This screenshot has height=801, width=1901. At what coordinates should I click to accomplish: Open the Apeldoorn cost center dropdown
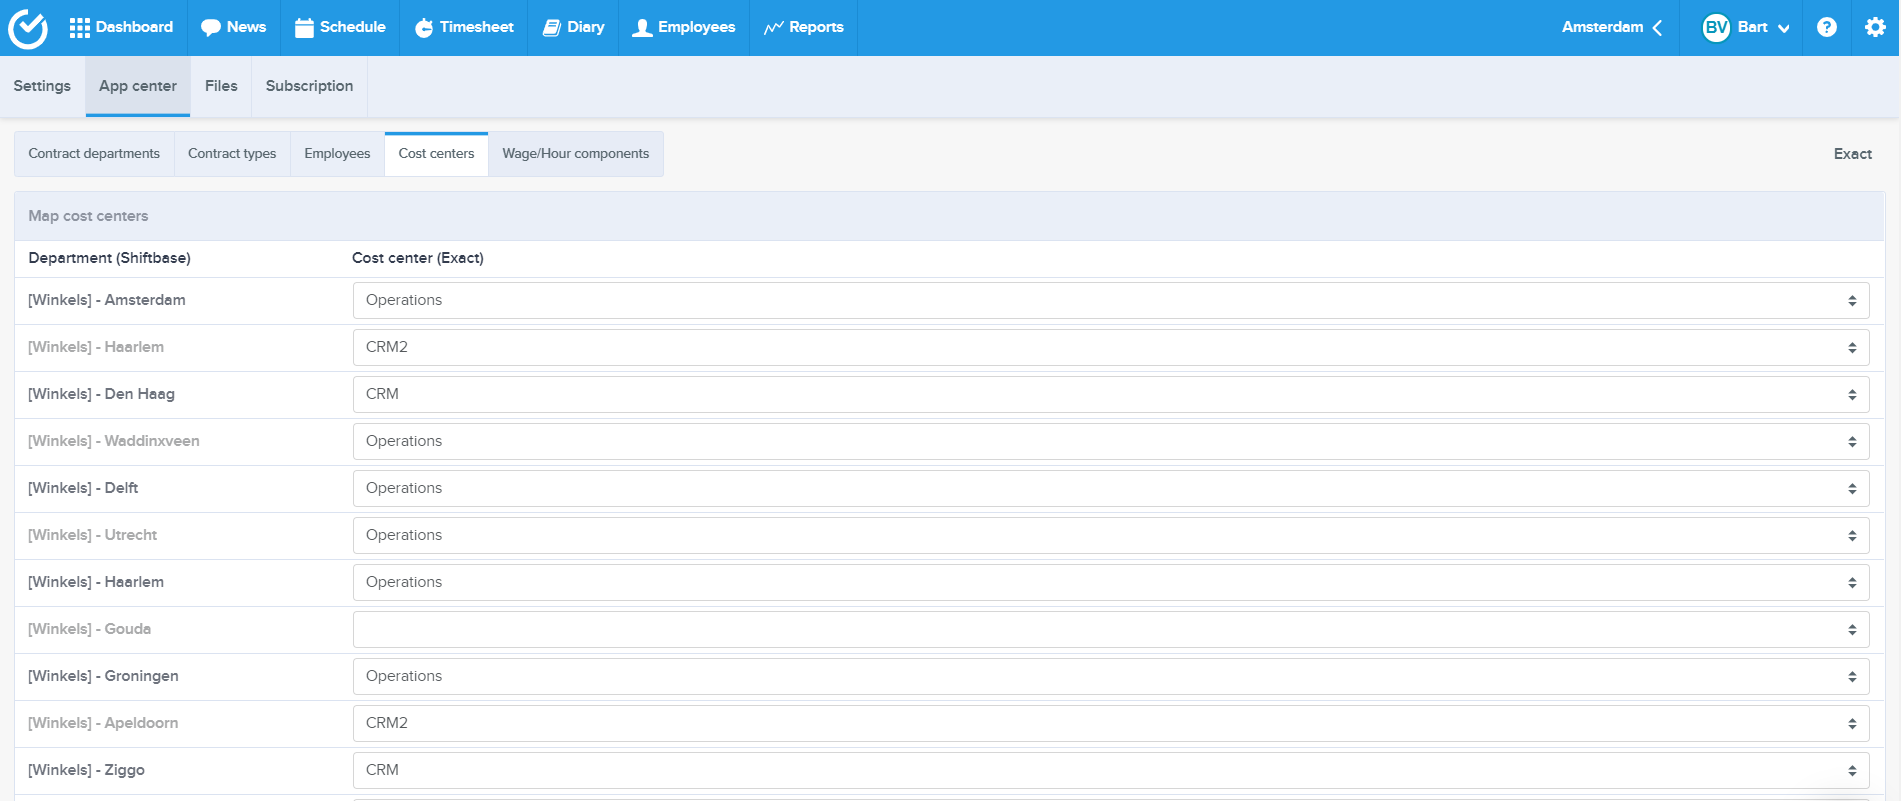[x=1111, y=724]
